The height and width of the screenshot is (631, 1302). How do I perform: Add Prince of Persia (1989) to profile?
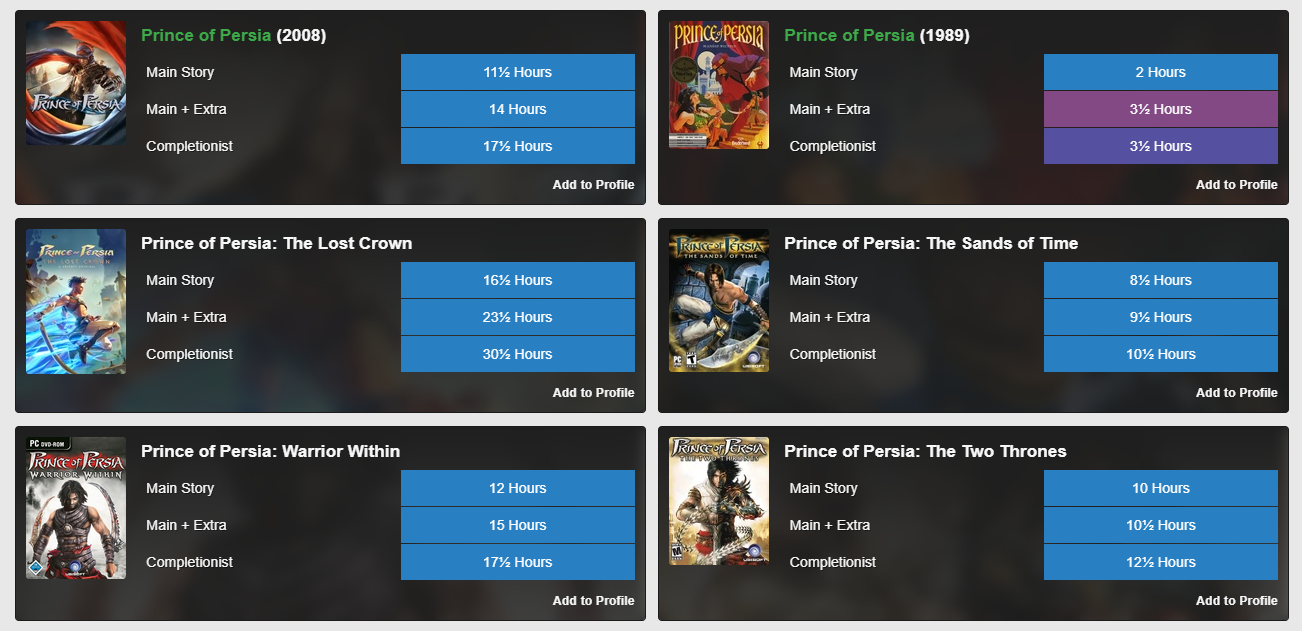pyautogui.click(x=1236, y=185)
